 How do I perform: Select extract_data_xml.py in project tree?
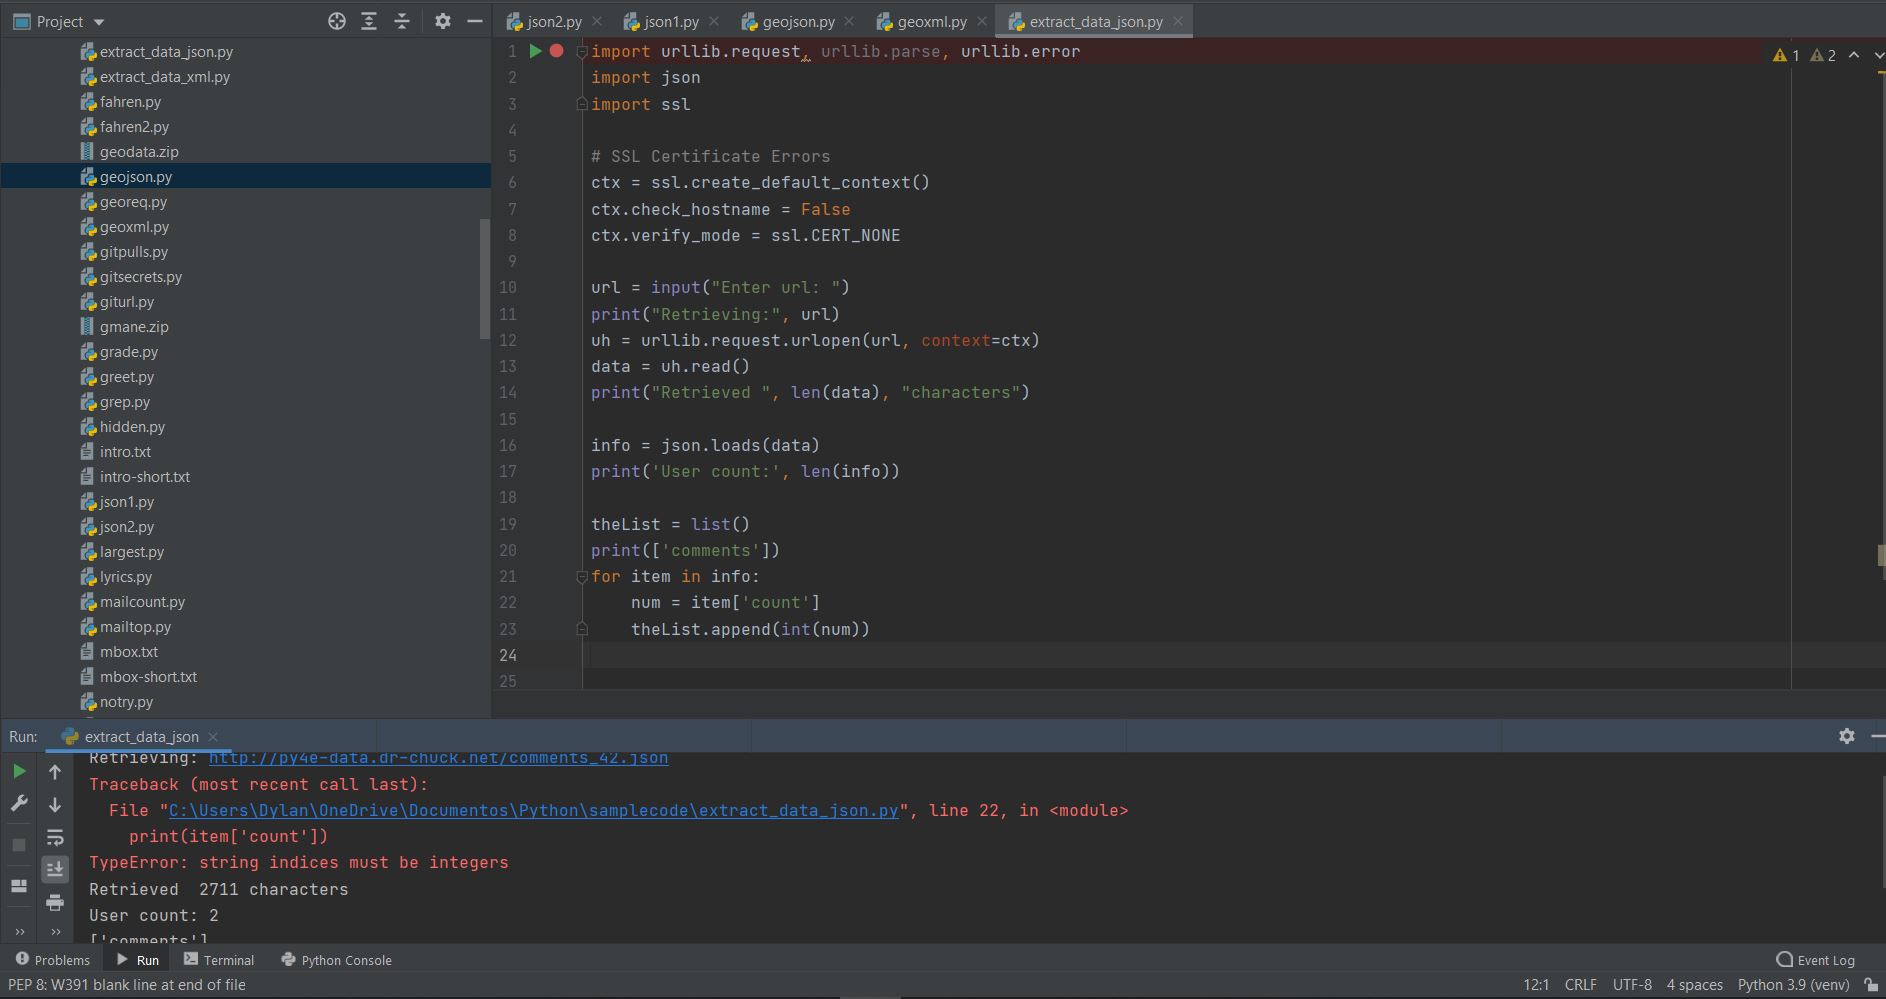pyautogui.click(x=164, y=77)
